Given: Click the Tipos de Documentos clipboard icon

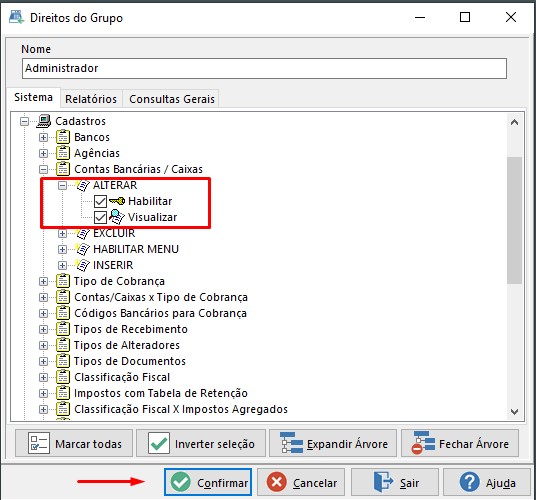Looking at the screenshot, I should pos(63,361).
